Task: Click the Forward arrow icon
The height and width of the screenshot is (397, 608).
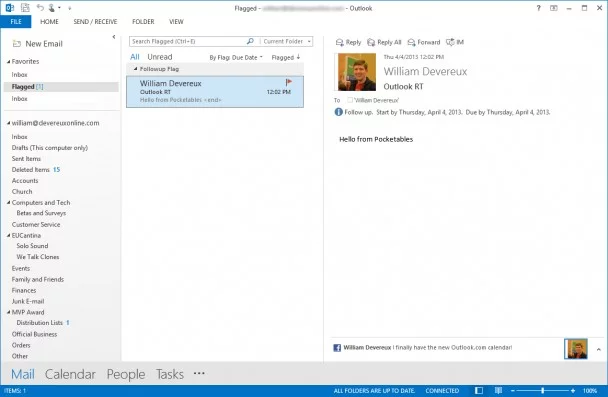Action: click(x=411, y=42)
